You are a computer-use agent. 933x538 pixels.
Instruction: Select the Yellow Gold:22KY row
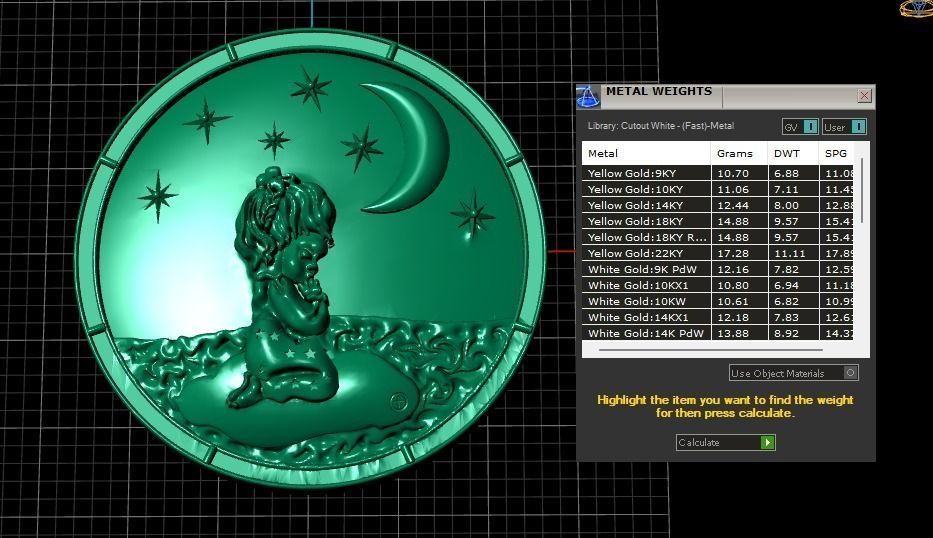pos(718,254)
